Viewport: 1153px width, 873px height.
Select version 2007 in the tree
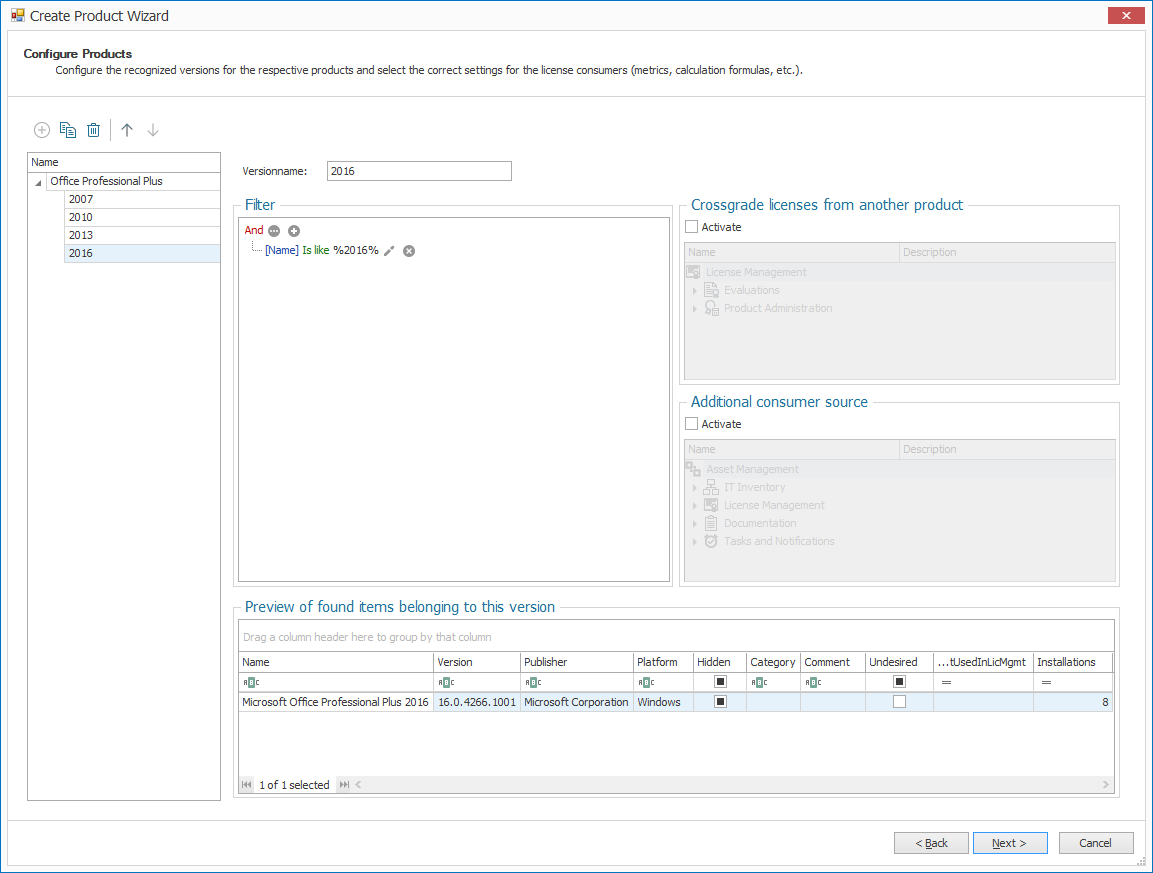point(81,199)
